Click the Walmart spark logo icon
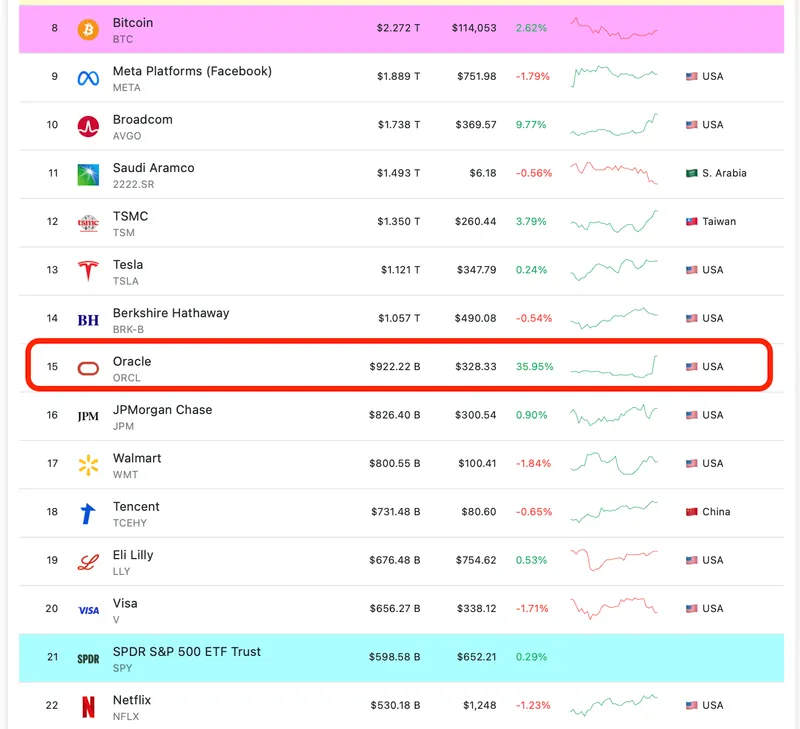Screen dimensions: 800x729 coord(88,465)
